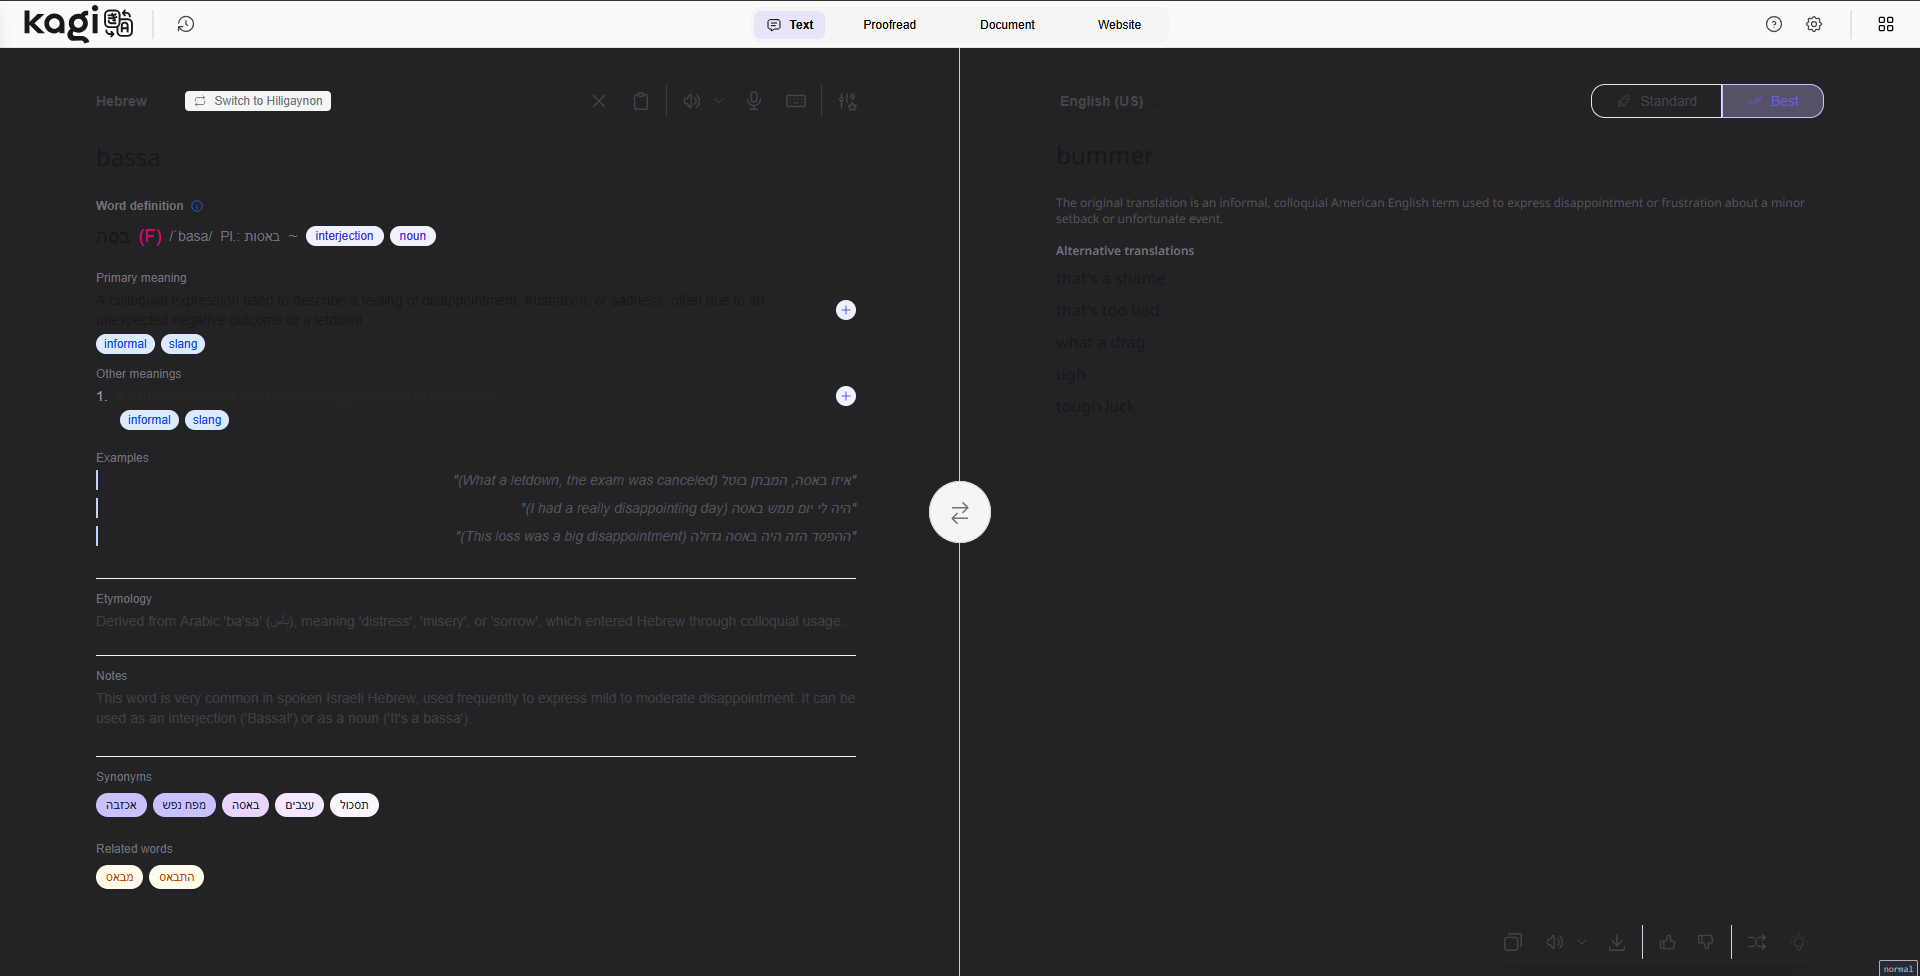Give thumbs up to translation
This screenshot has height=976, width=1920.
tap(1667, 942)
